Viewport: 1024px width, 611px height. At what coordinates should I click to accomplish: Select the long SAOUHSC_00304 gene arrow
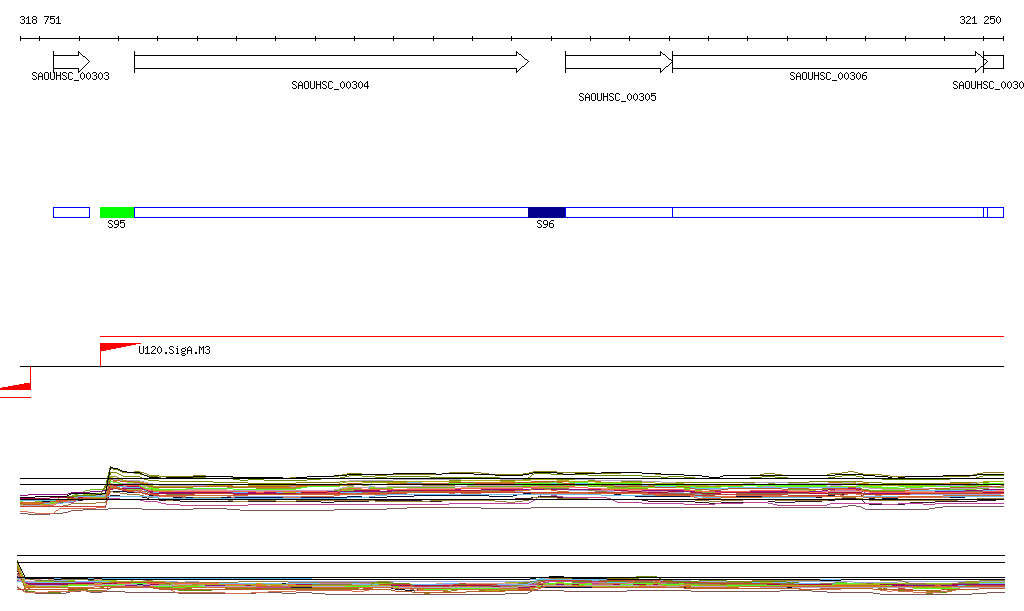click(x=330, y=62)
